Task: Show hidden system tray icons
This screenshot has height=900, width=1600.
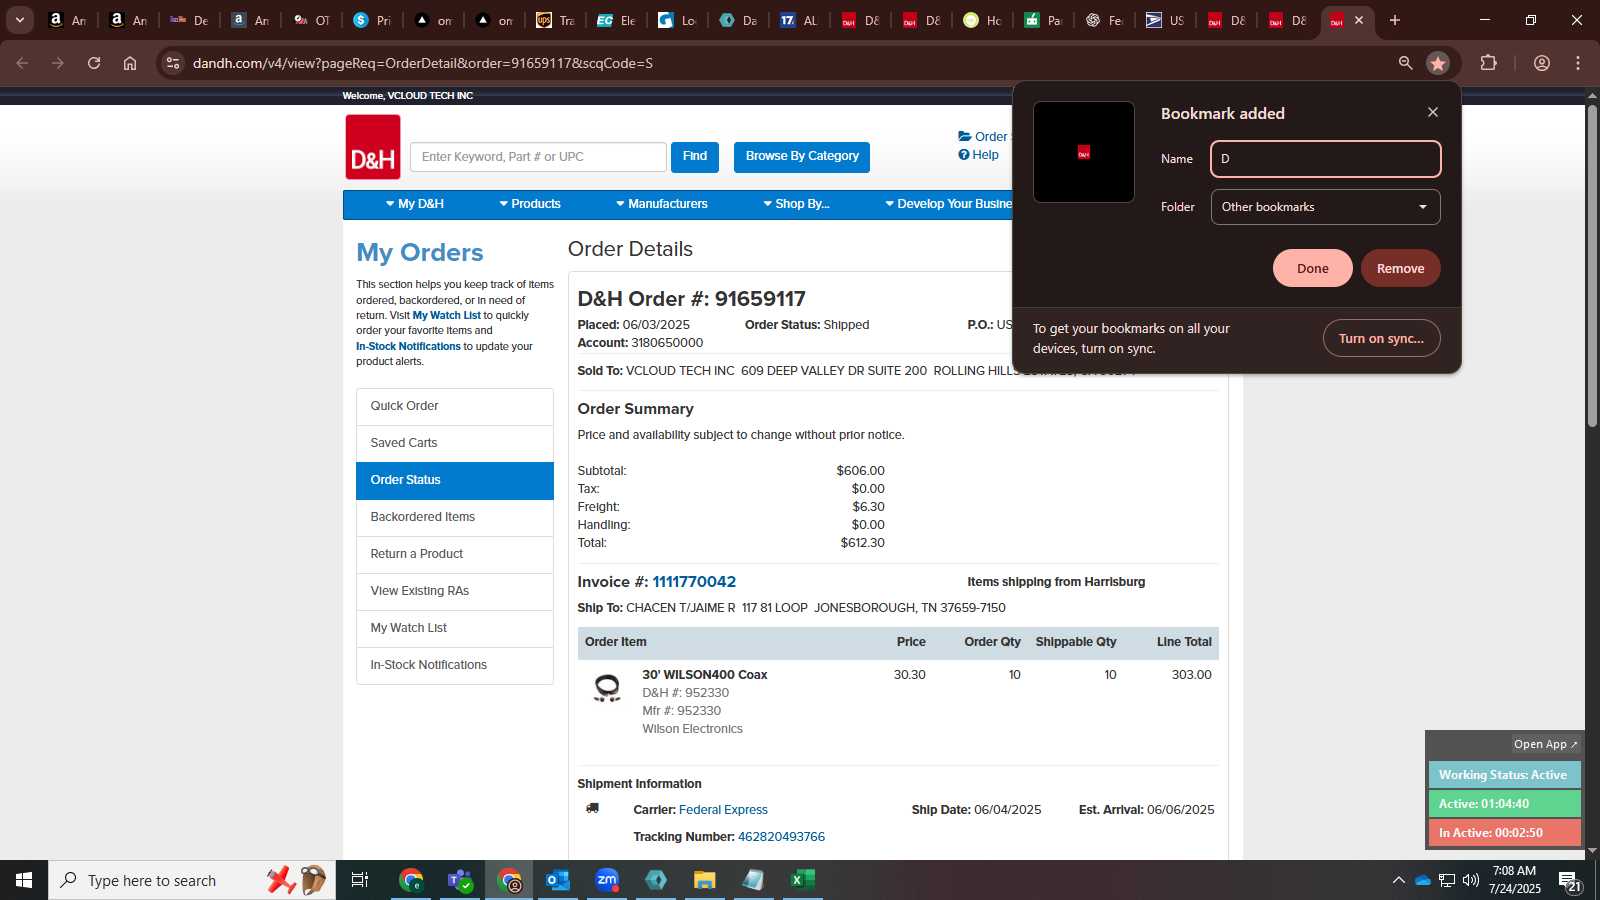Action: coord(1398,880)
